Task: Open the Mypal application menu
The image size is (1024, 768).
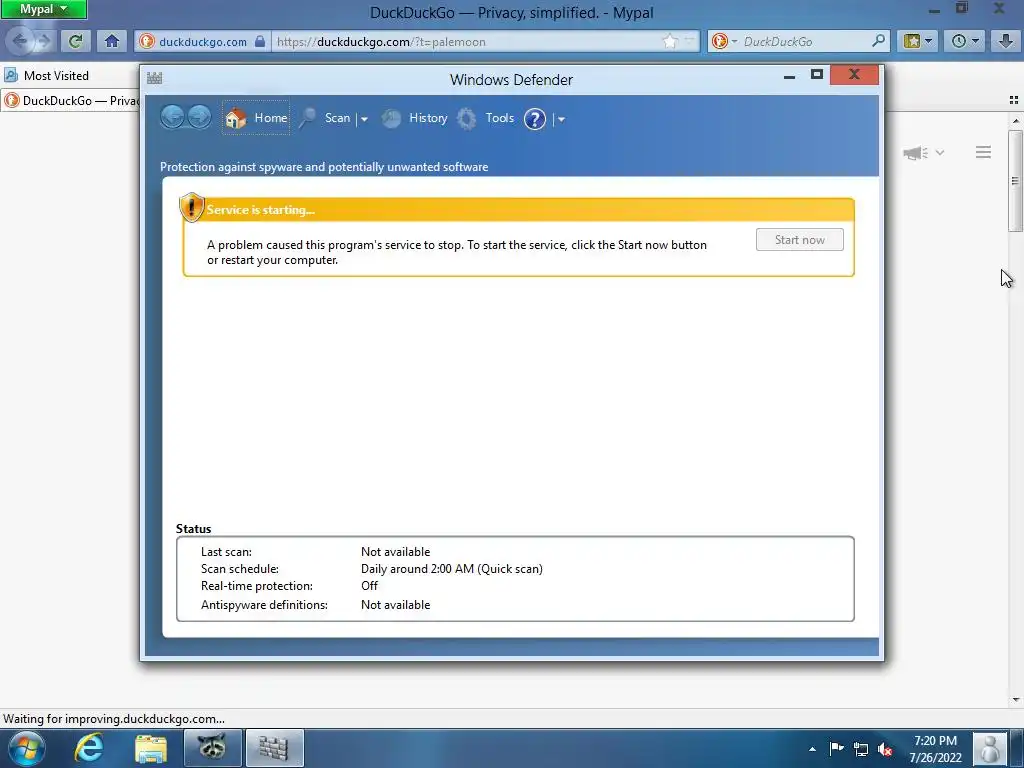Action: coord(43,9)
